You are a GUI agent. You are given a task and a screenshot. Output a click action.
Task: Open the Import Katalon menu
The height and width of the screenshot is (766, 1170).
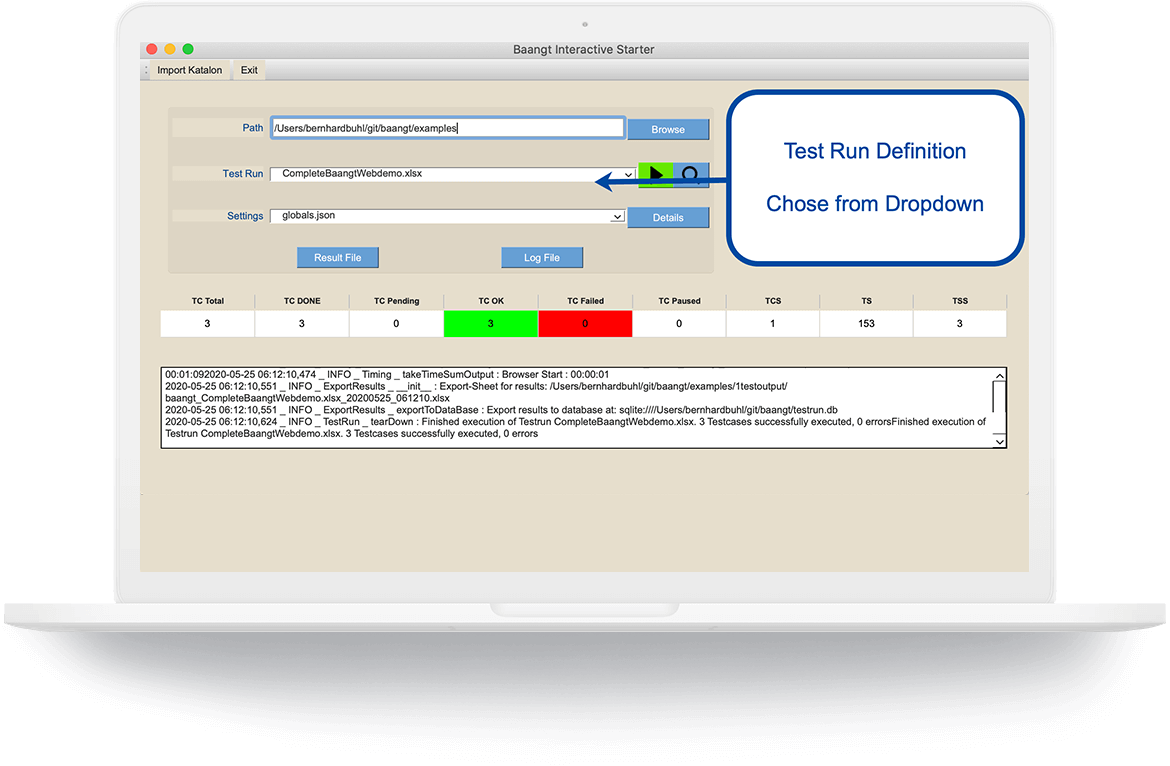tap(190, 70)
